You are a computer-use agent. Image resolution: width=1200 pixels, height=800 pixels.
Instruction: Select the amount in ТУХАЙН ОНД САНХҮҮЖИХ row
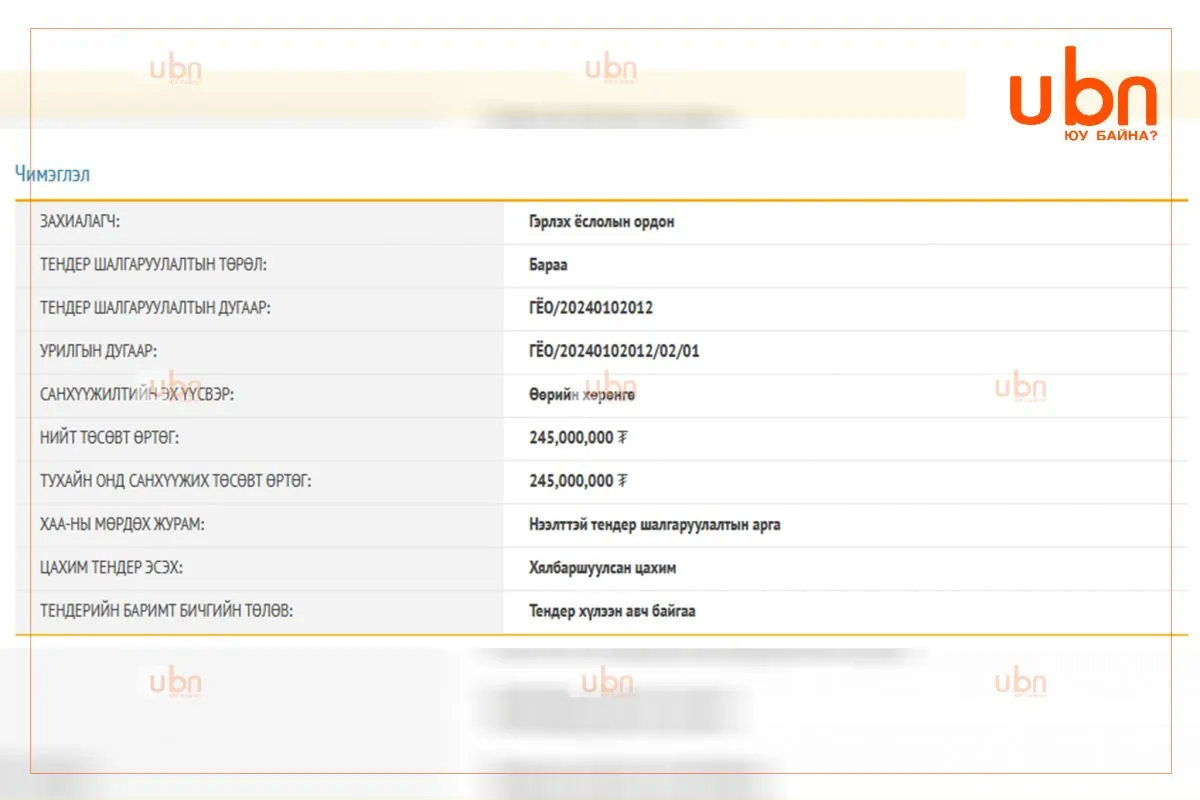[578, 481]
